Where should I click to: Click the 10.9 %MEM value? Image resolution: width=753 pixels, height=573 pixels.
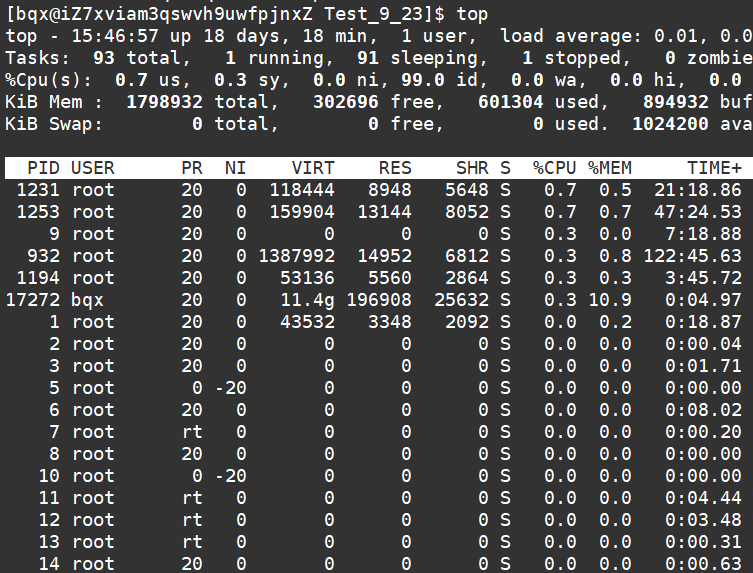[x=610, y=300]
